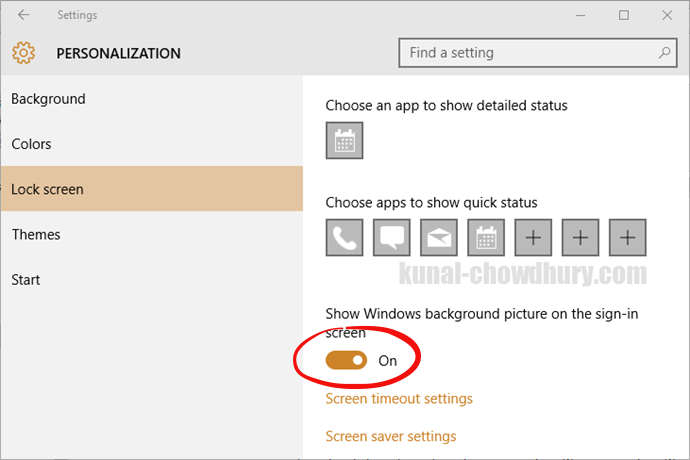The width and height of the screenshot is (690, 460).
Task: Open the detailed status calendar app tile
Action: tap(344, 140)
